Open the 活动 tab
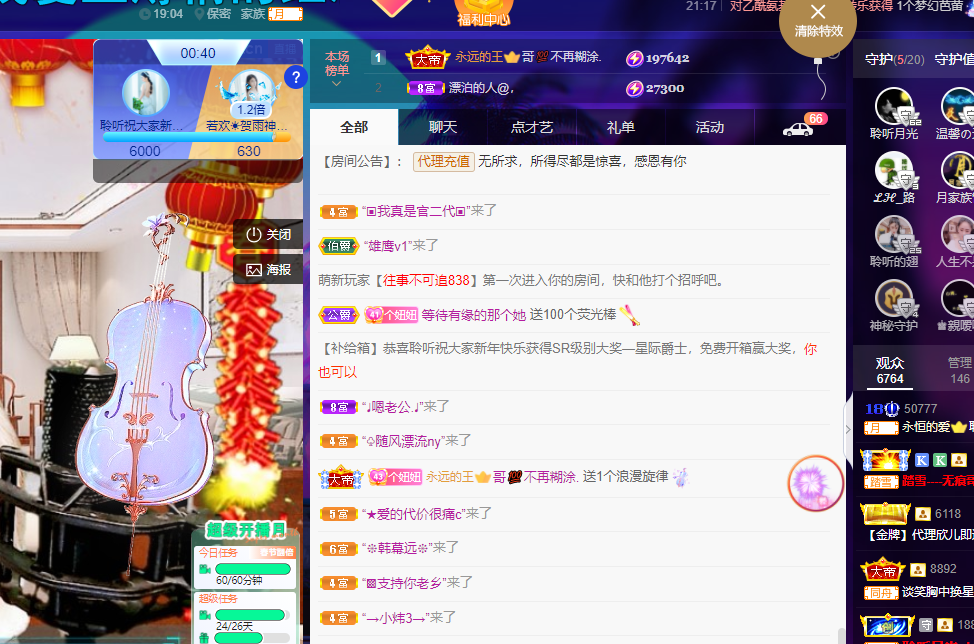 [709, 127]
